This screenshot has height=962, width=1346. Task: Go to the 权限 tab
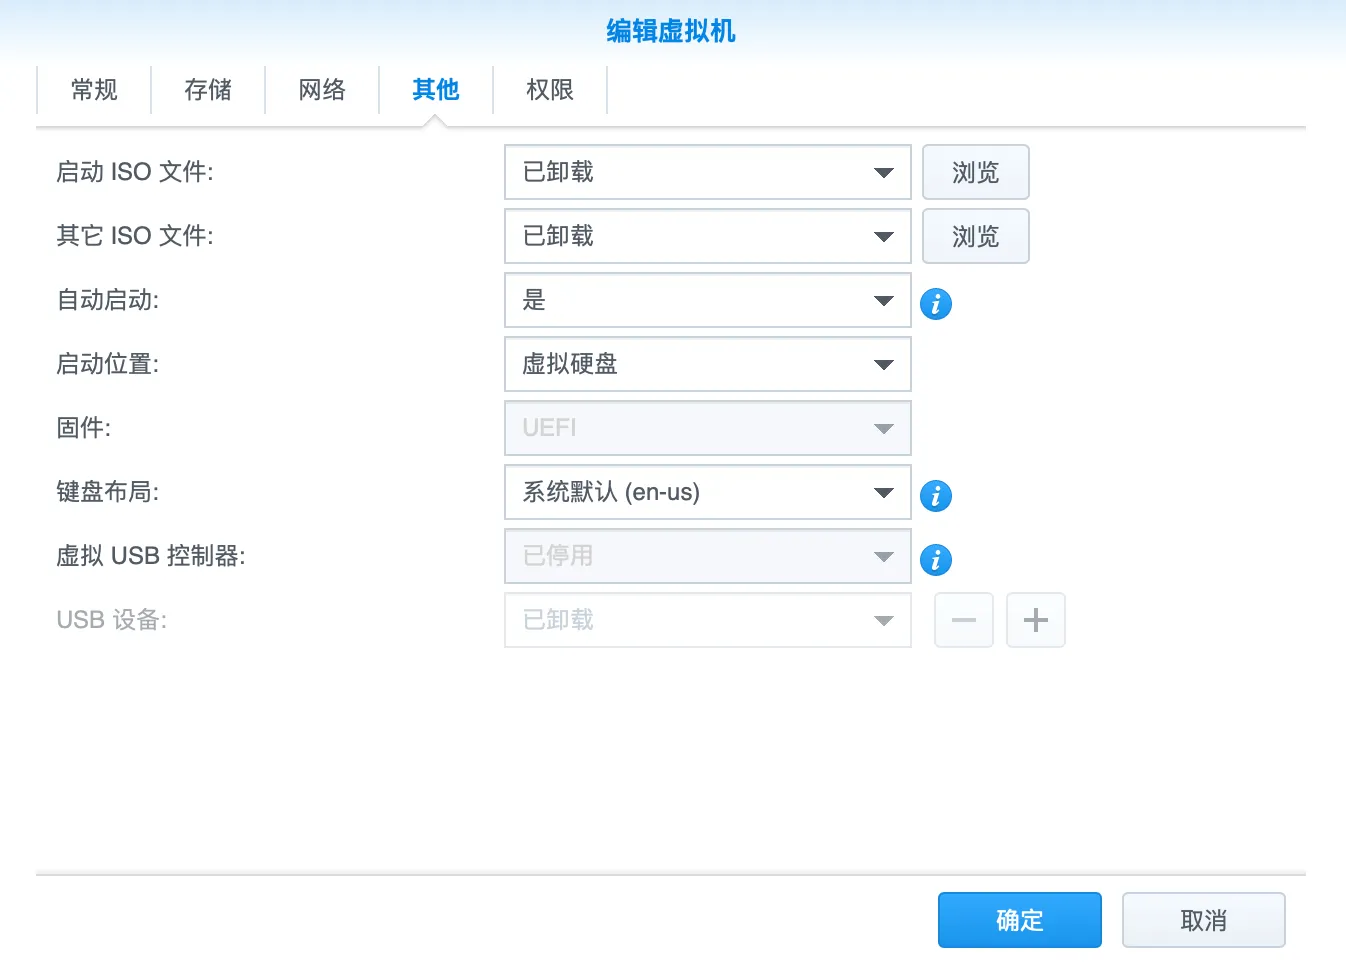[550, 90]
